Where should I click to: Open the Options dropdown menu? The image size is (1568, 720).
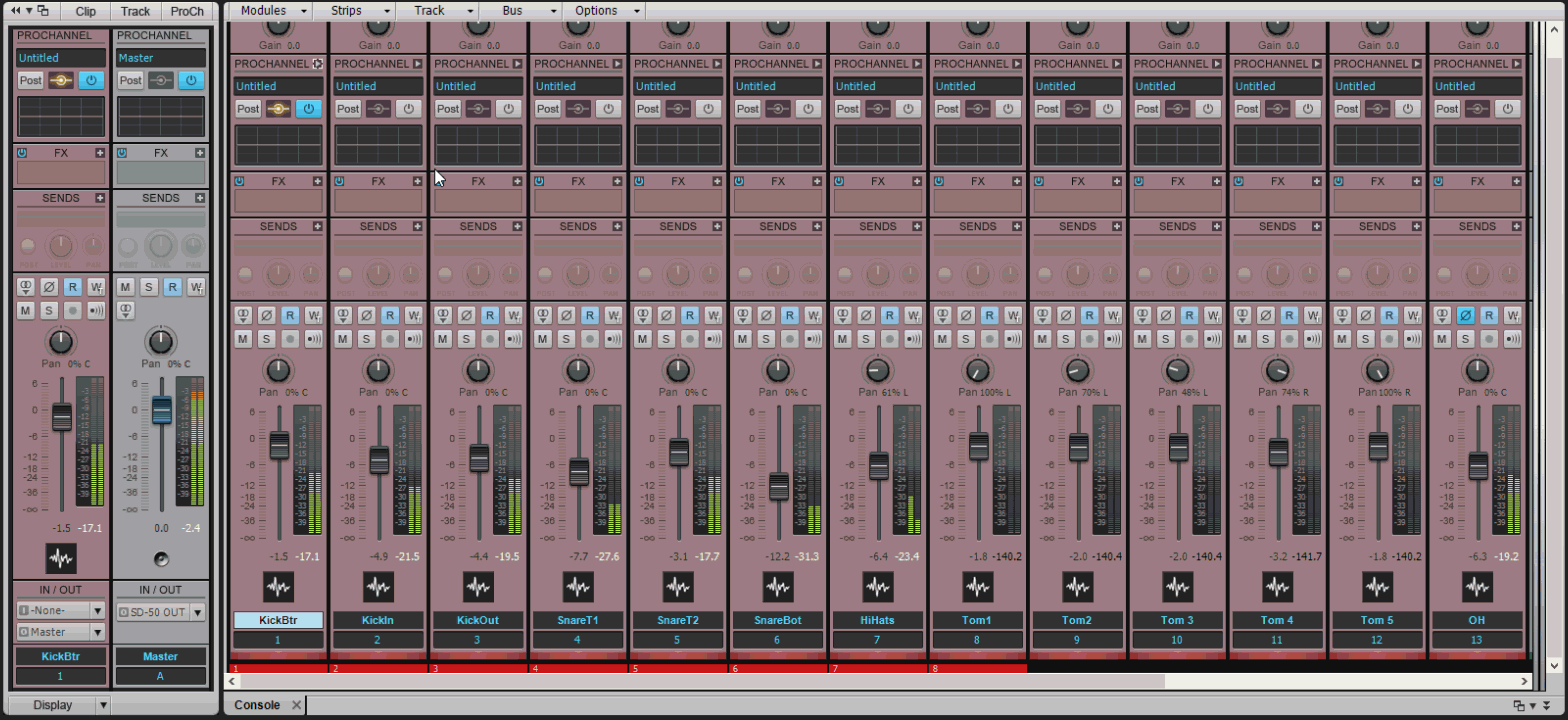(x=604, y=11)
